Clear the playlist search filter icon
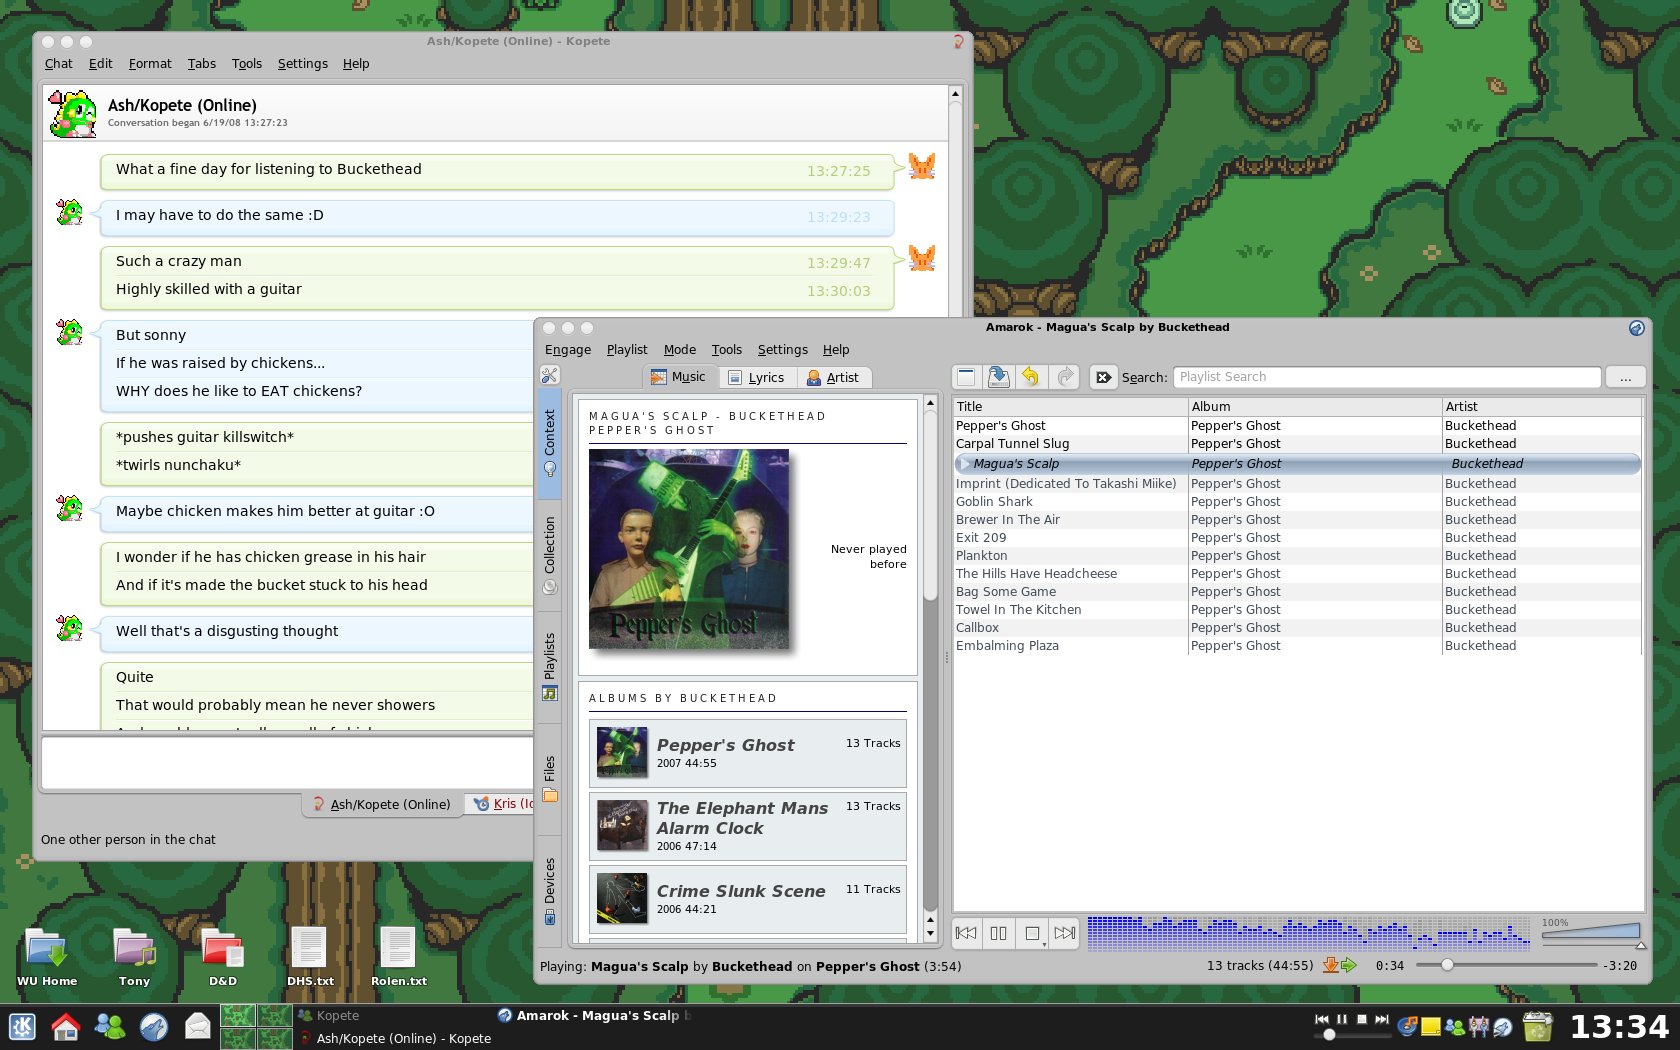The width and height of the screenshot is (1680, 1050). 1103,377
